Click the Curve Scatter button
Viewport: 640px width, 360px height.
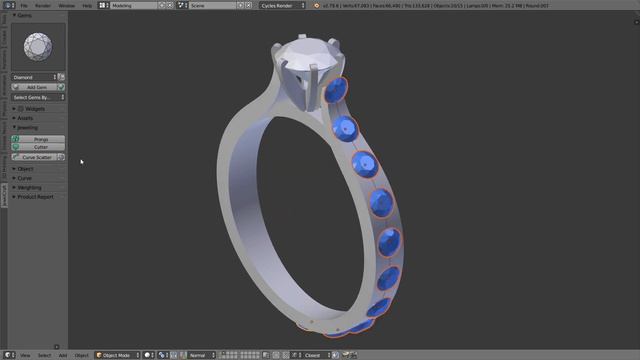click(x=34, y=157)
